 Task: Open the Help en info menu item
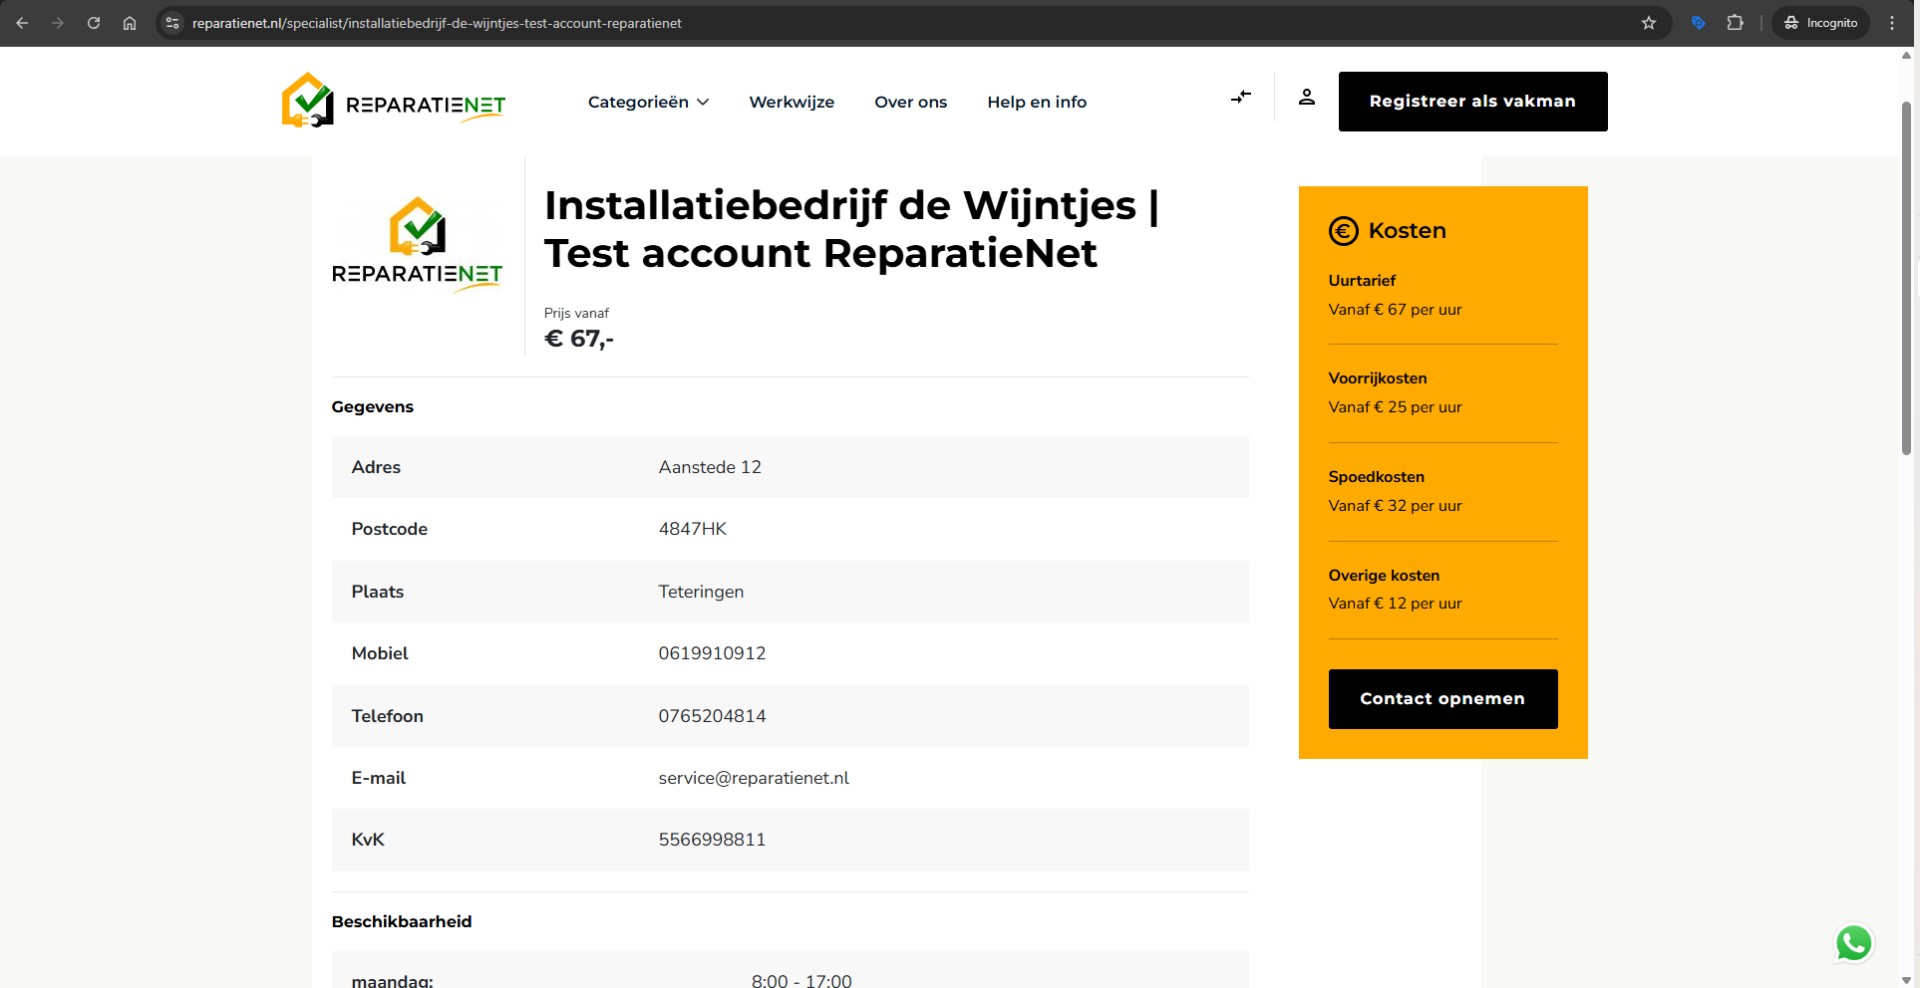(x=1037, y=102)
